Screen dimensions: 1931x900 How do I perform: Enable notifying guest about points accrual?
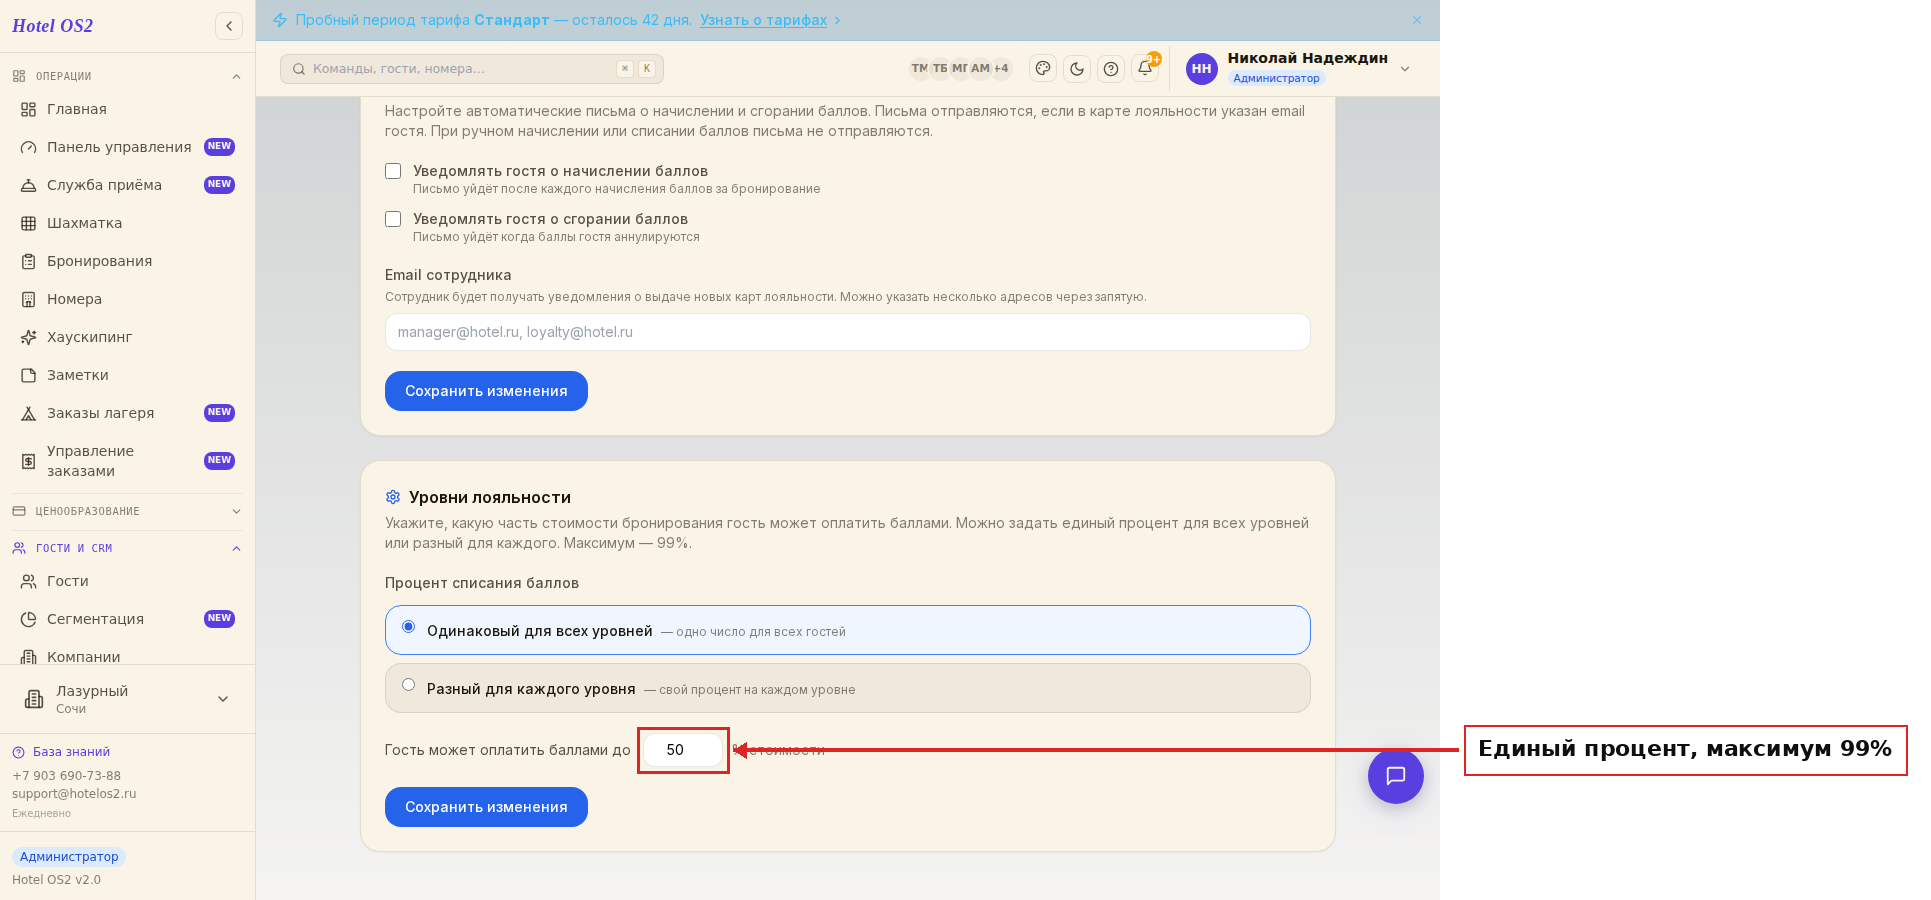393,171
